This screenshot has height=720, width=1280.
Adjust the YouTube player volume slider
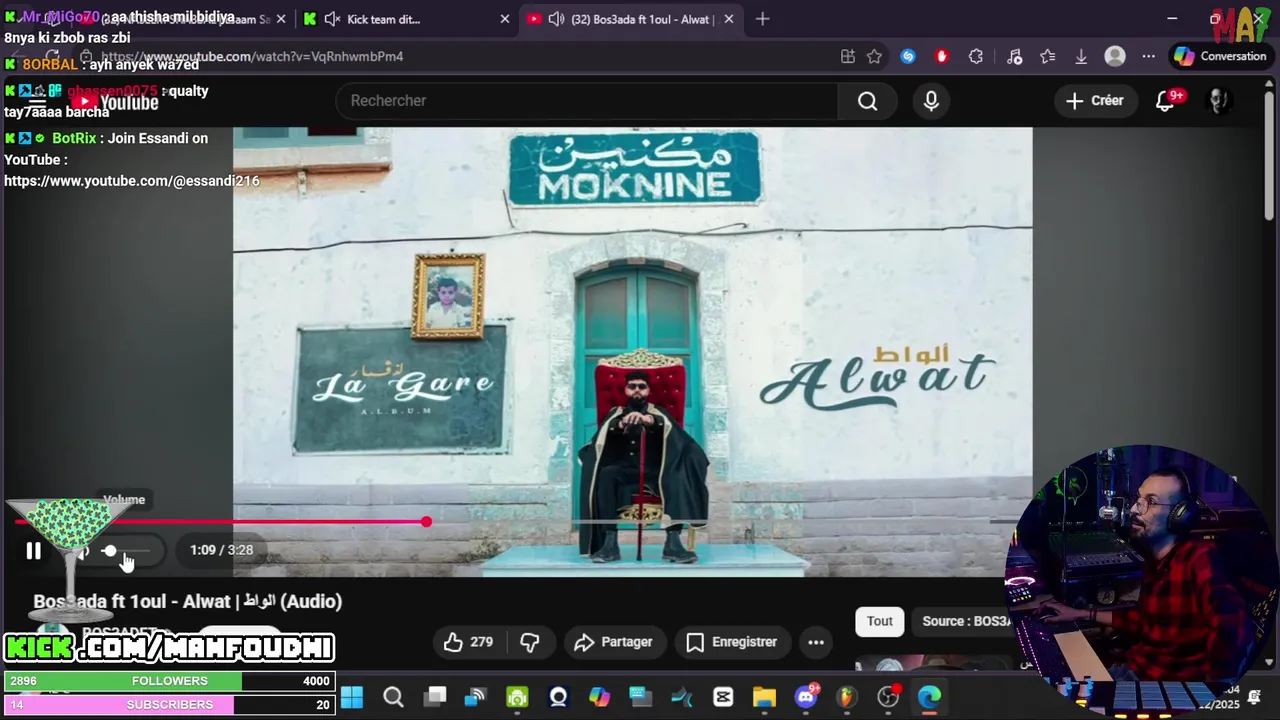127,551
